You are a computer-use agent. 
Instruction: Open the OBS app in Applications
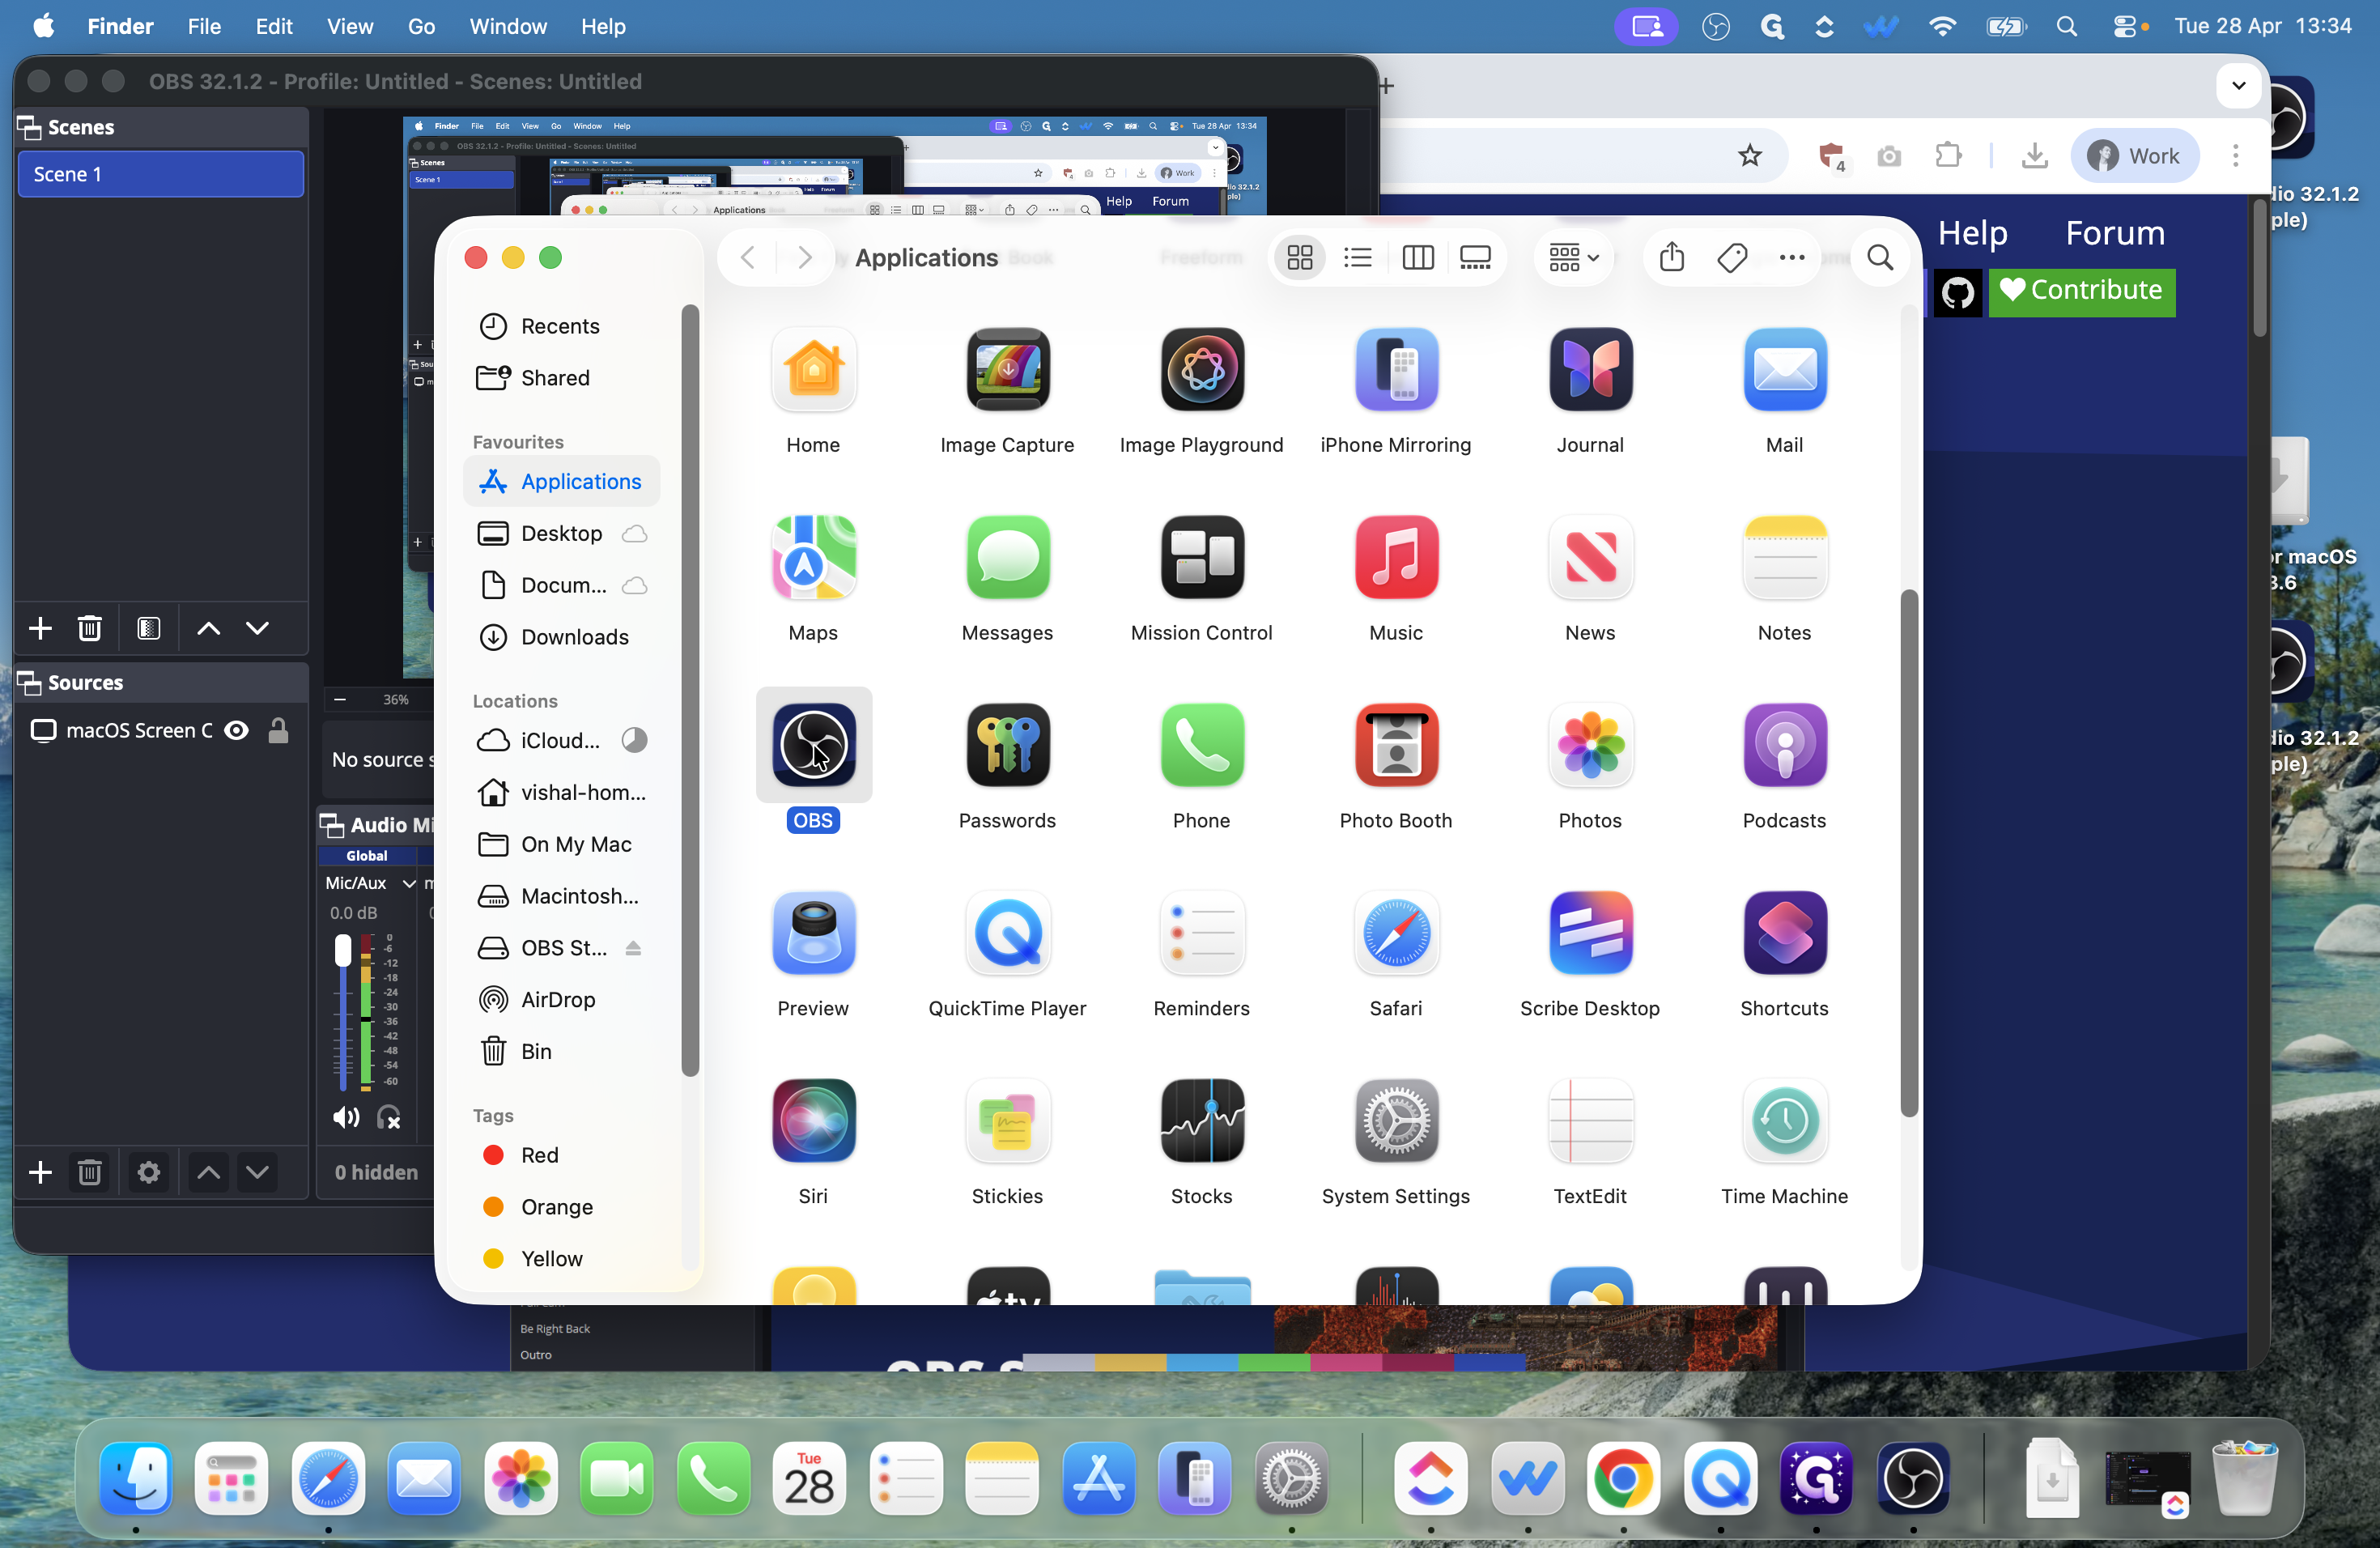[x=813, y=745]
